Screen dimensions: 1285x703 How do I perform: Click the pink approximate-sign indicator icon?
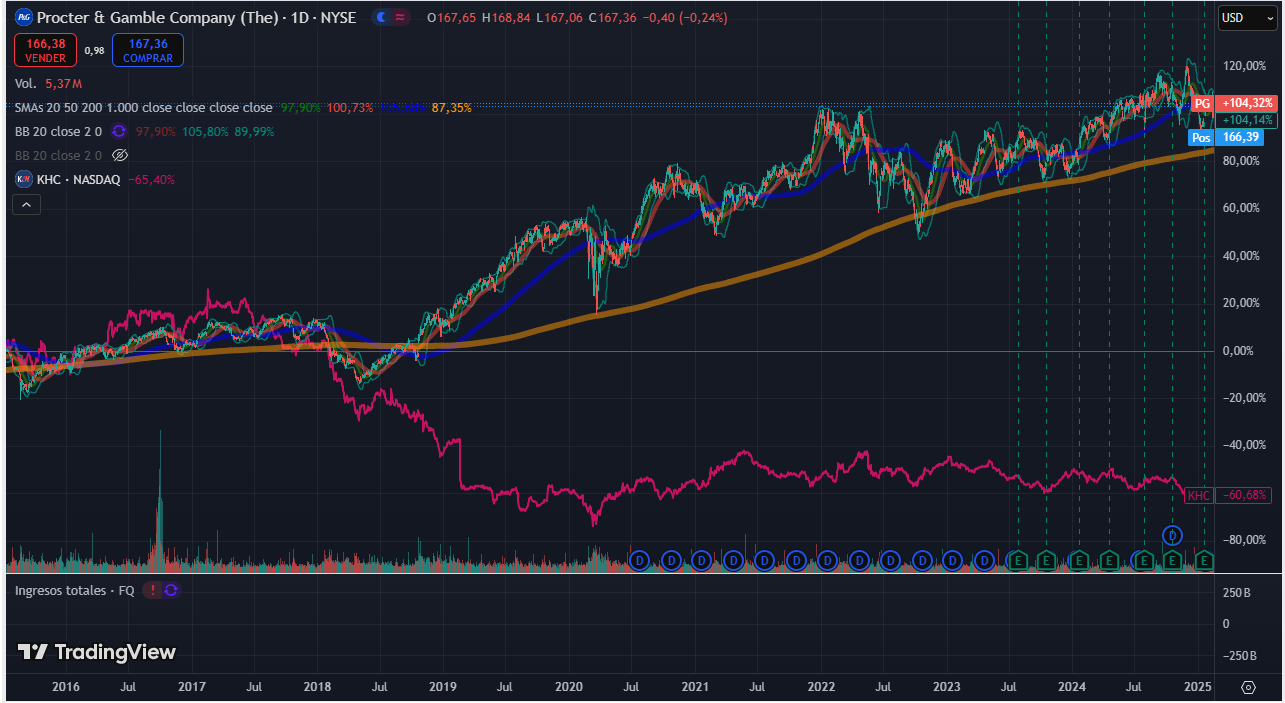click(400, 18)
